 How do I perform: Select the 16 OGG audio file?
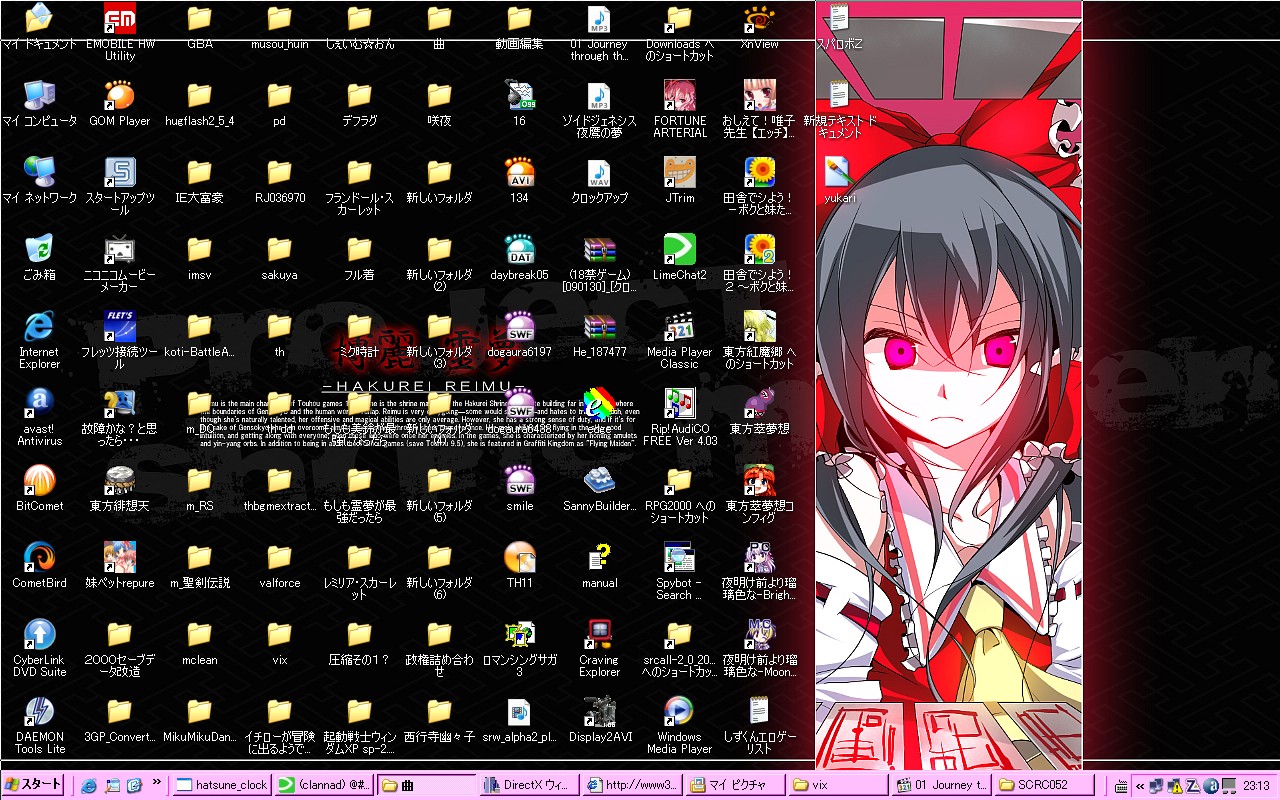click(520, 95)
